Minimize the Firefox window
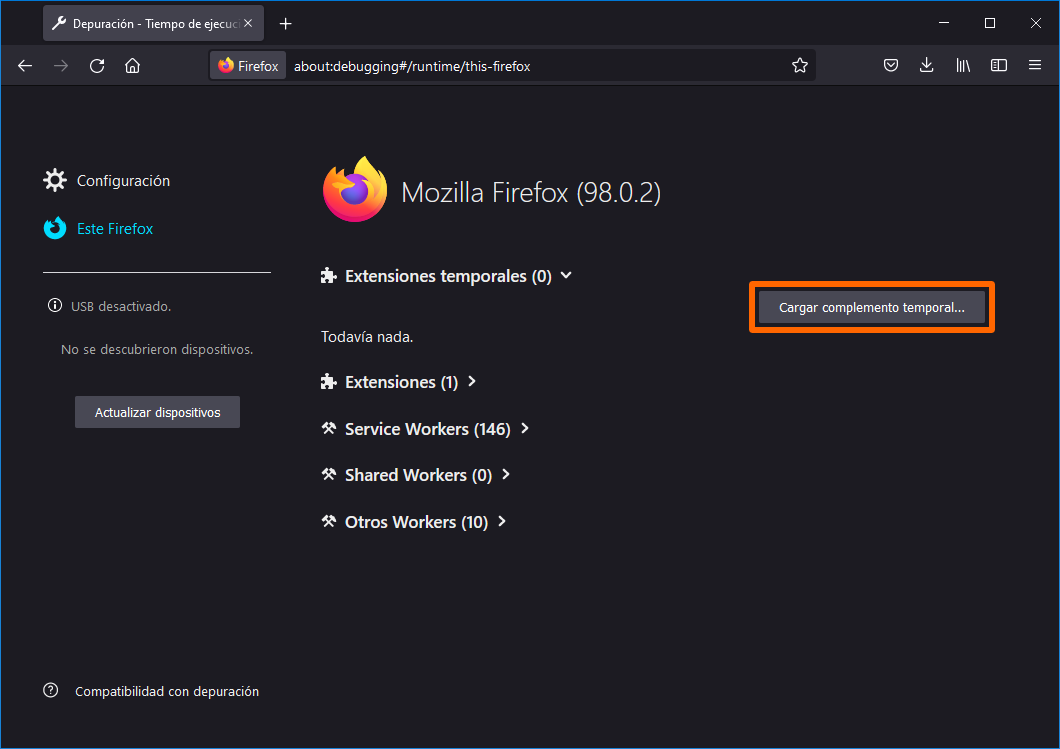The image size is (1060, 749). click(944, 23)
